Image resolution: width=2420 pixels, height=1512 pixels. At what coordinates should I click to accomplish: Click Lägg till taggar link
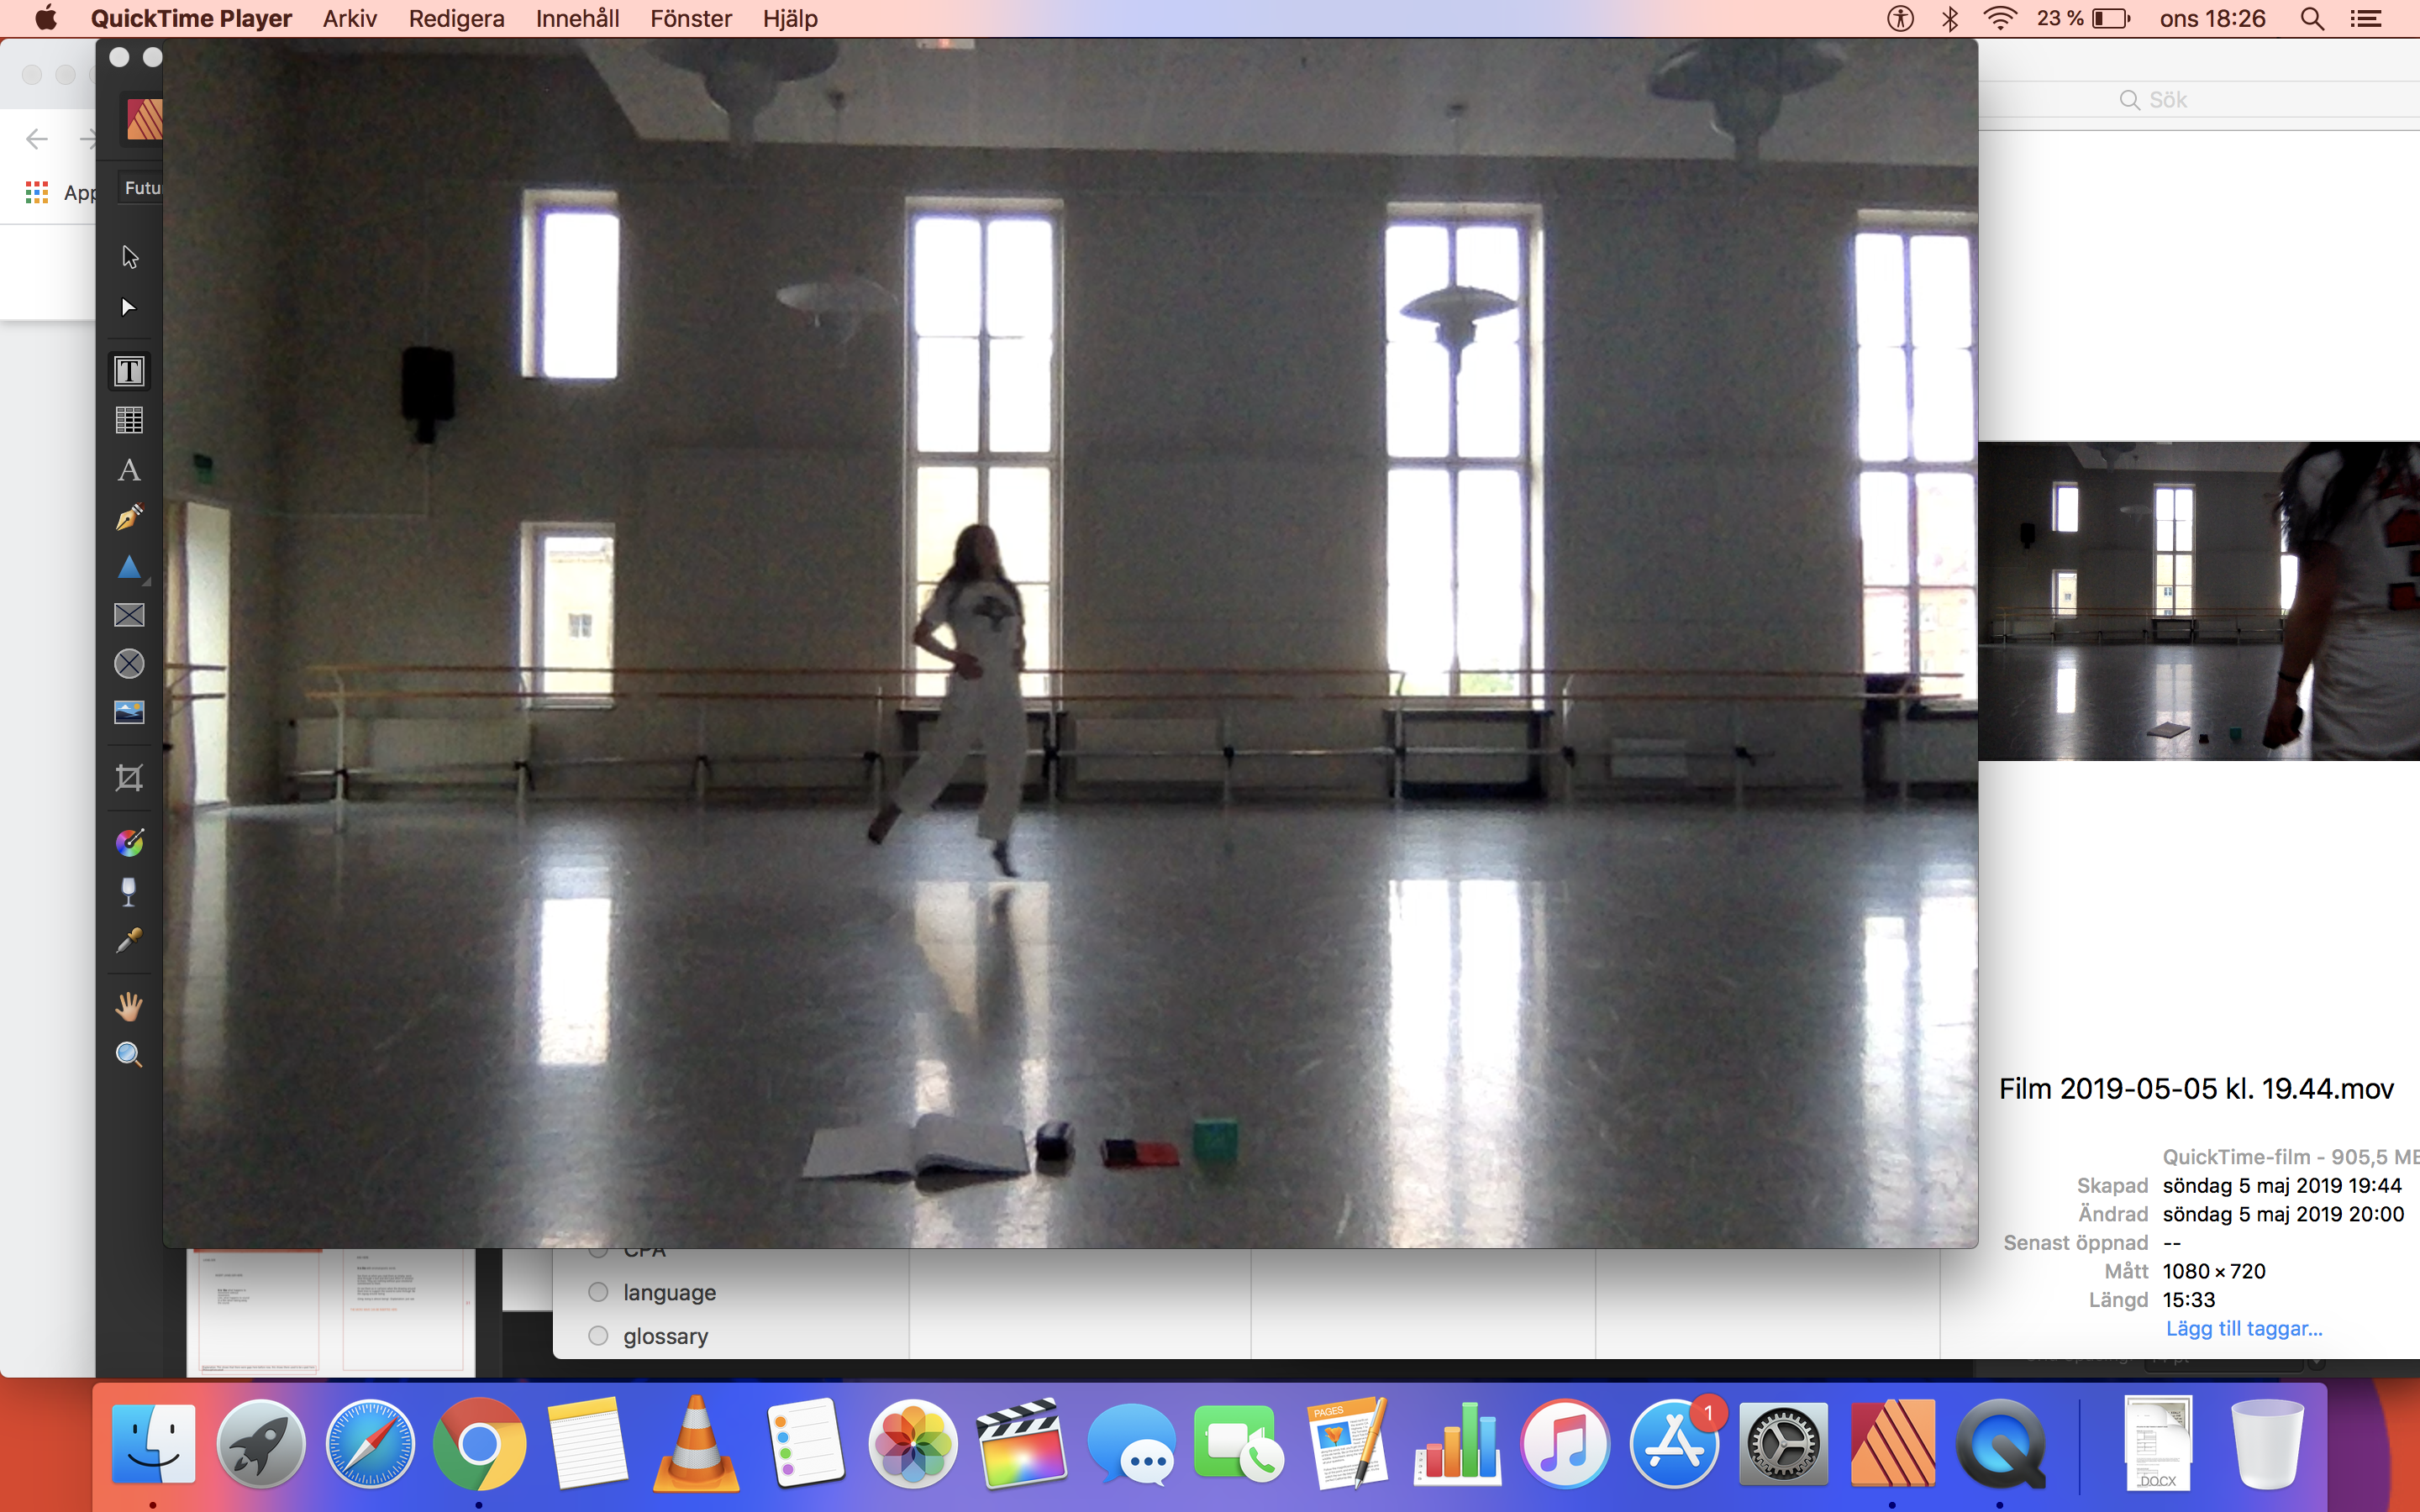point(2243,1328)
